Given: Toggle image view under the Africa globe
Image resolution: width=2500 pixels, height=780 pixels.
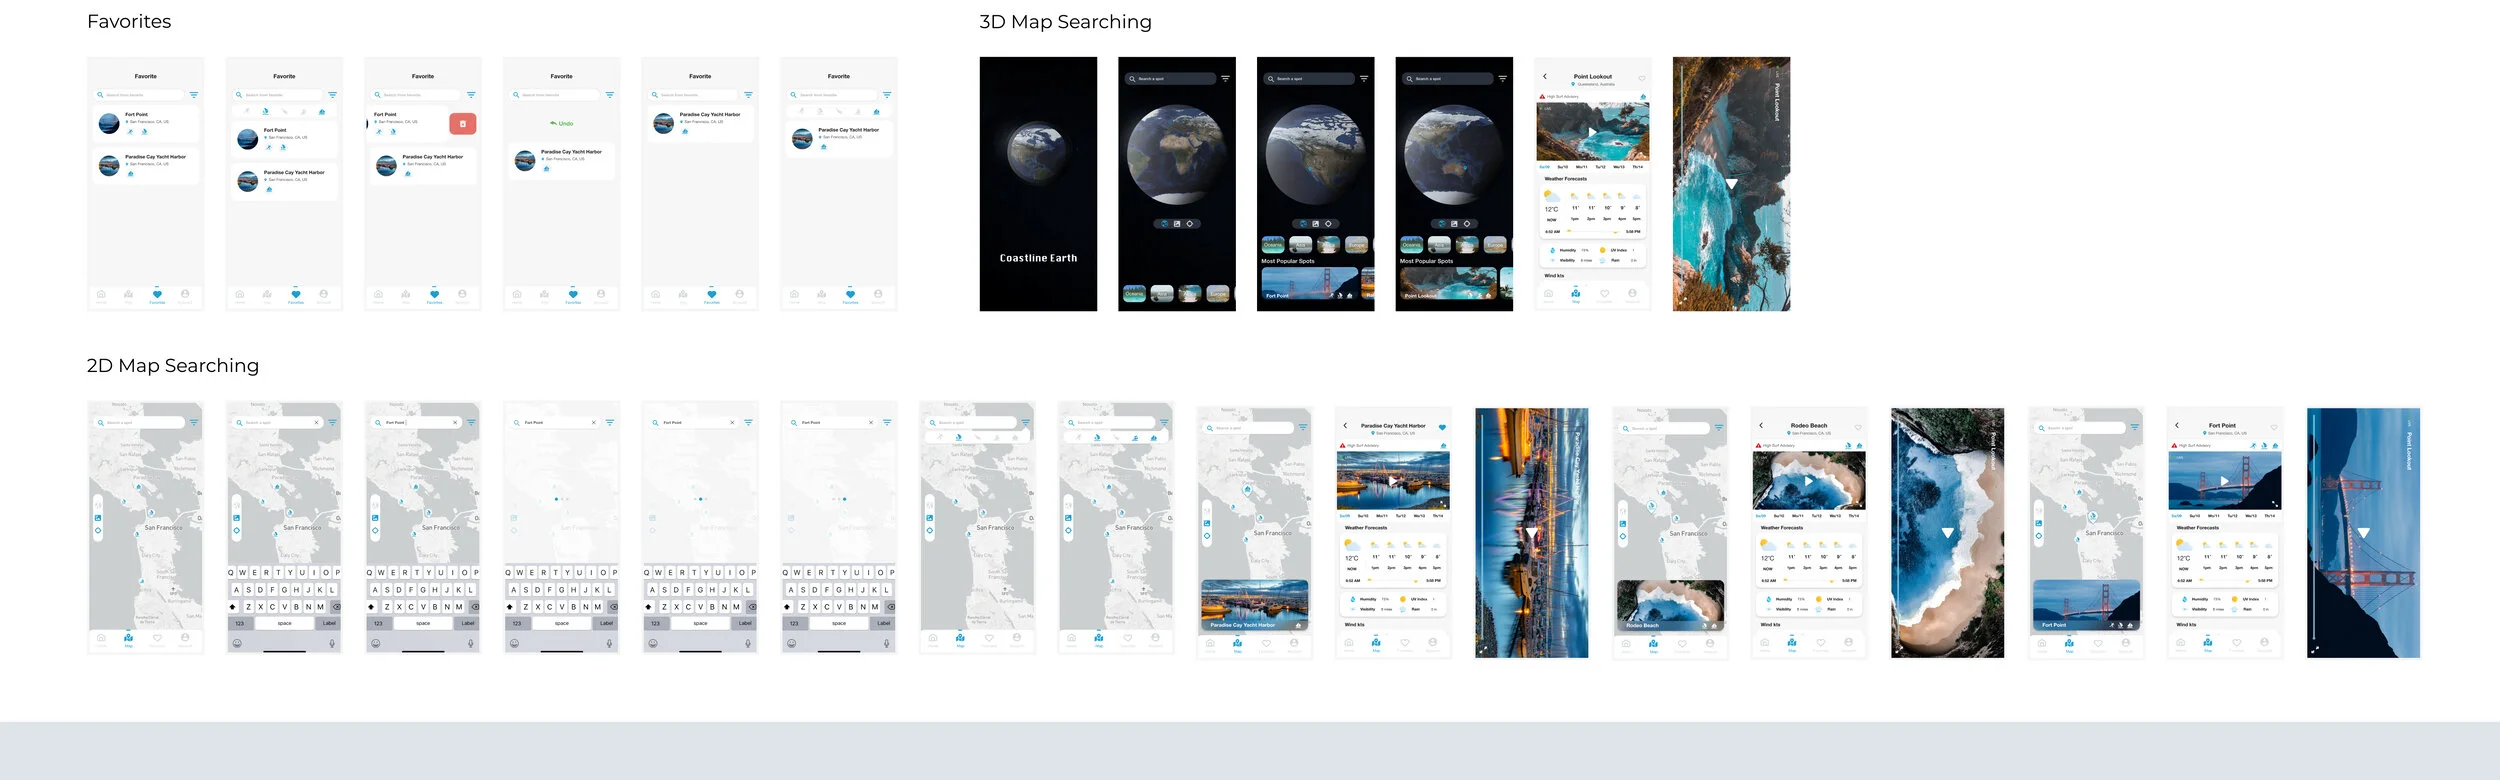Looking at the screenshot, I should (x=1177, y=223).
